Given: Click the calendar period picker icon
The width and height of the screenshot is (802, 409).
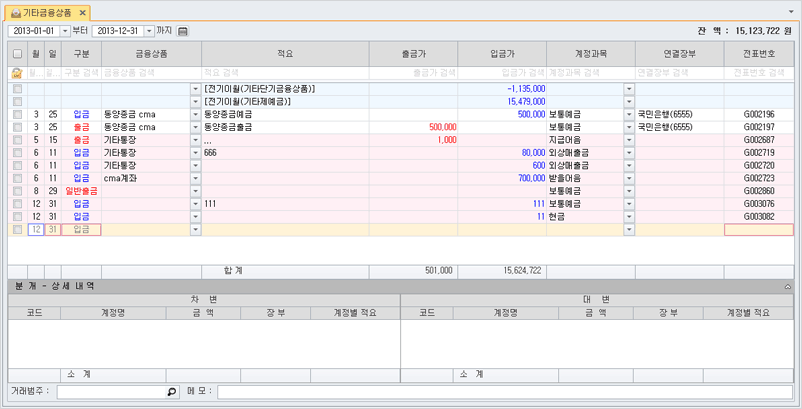Looking at the screenshot, I should tap(183, 31).
